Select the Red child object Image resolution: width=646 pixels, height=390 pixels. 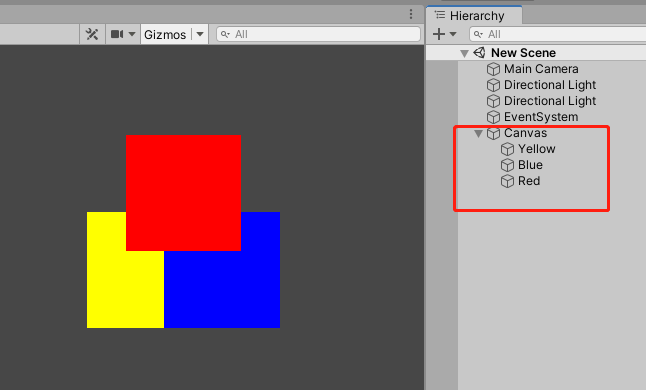[529, 181]
